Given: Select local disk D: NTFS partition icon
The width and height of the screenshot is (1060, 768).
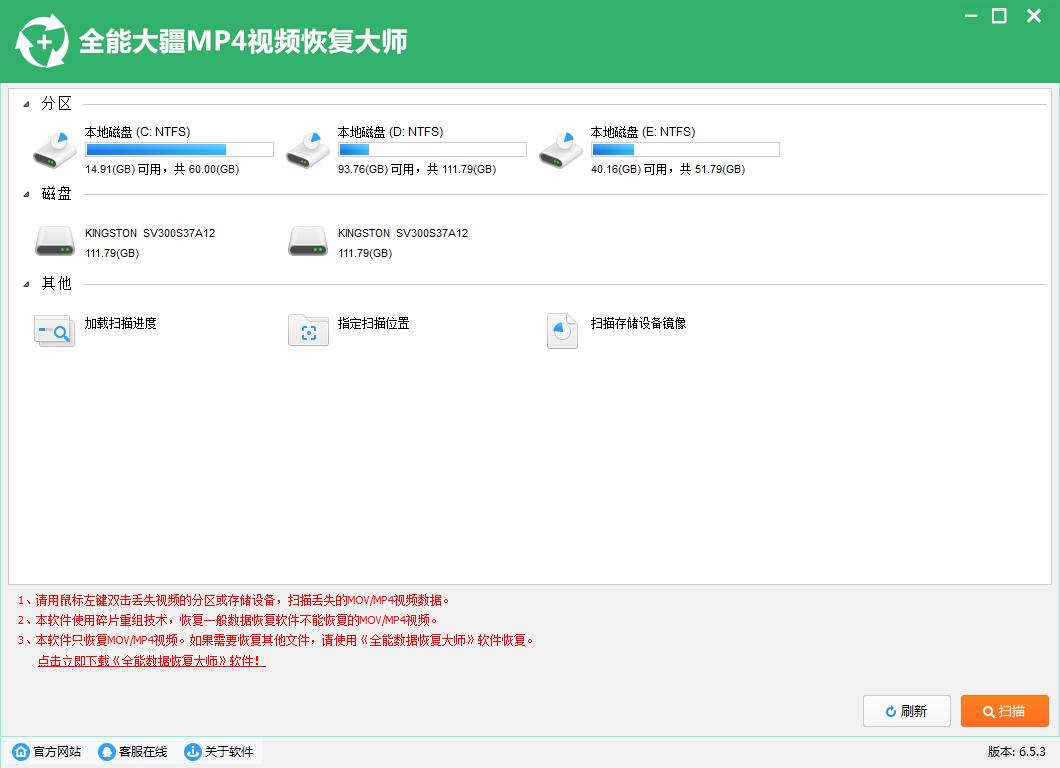Looking at the screenshot, I should tap(308, 148).
